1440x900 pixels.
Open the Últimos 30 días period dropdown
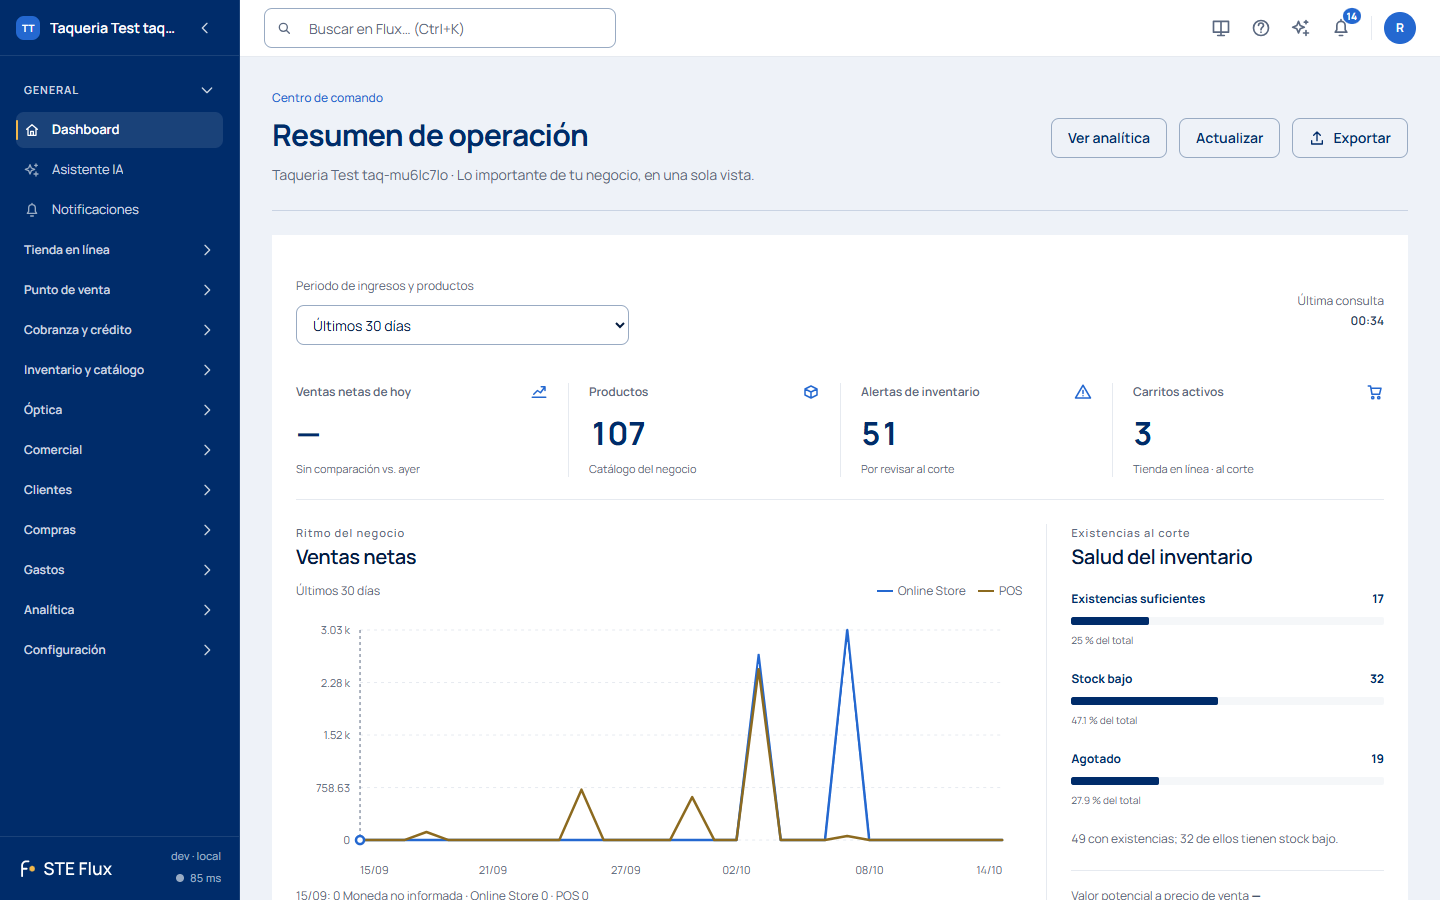pos(462,325)
